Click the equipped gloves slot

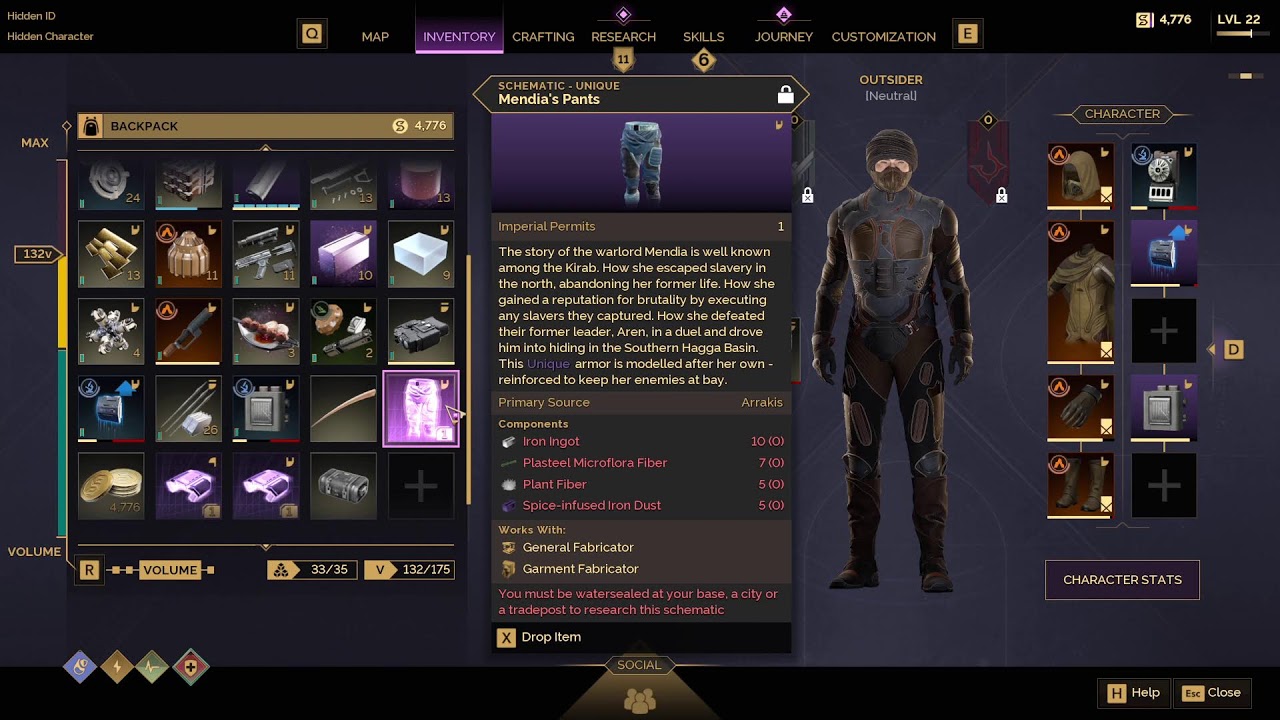tap(1080, 408)
